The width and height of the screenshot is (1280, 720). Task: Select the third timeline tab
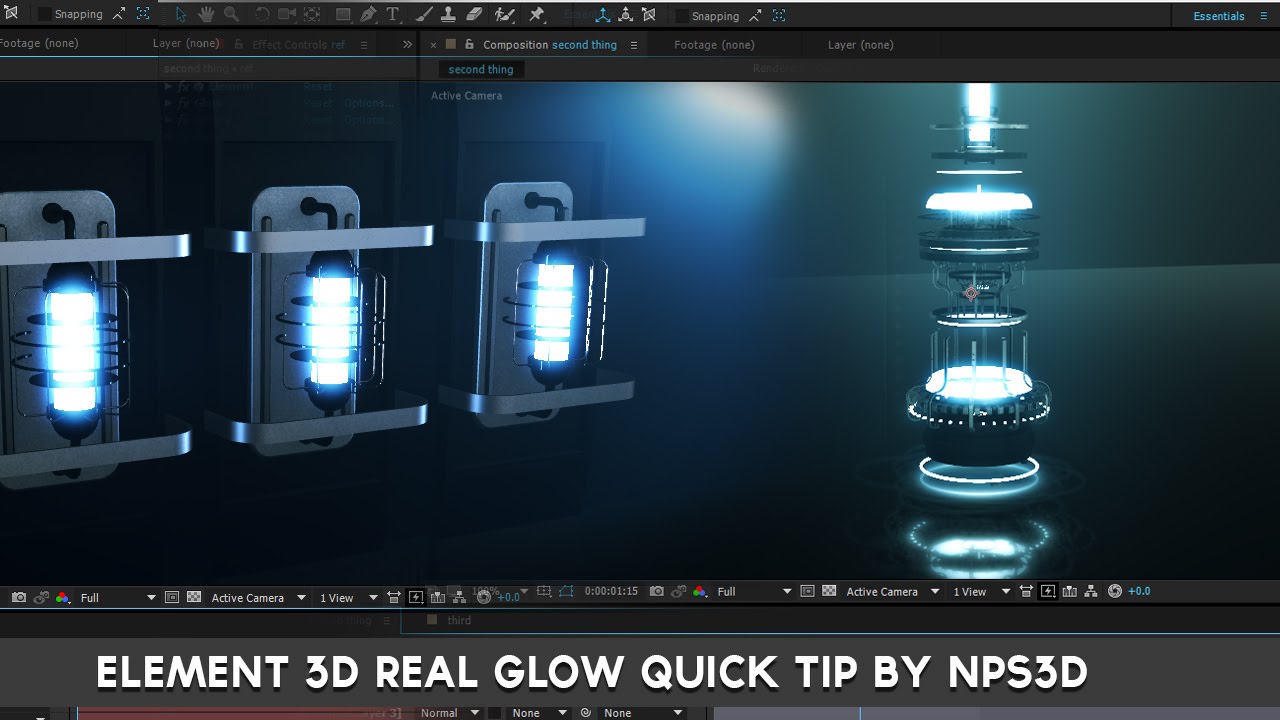point(459,620)
